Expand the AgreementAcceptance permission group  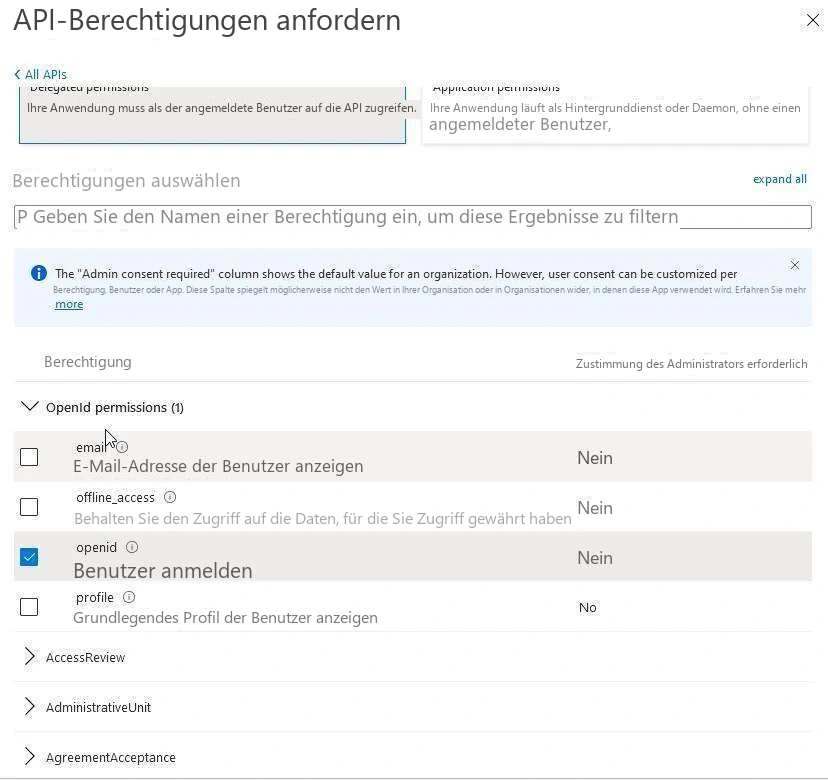pos(30,757)
